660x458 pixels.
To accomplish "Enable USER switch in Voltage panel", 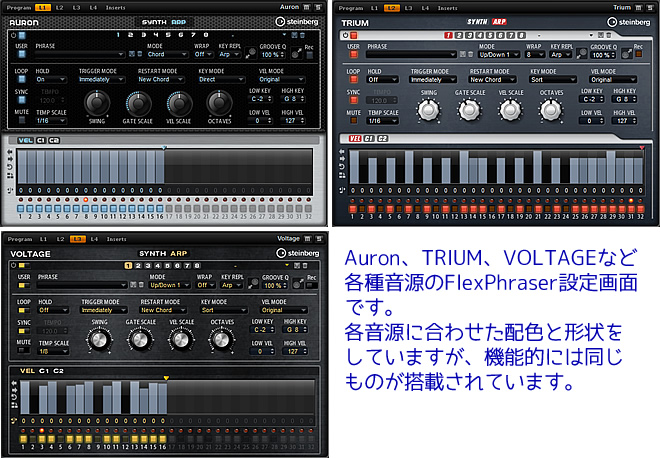I will coord(24,286).
